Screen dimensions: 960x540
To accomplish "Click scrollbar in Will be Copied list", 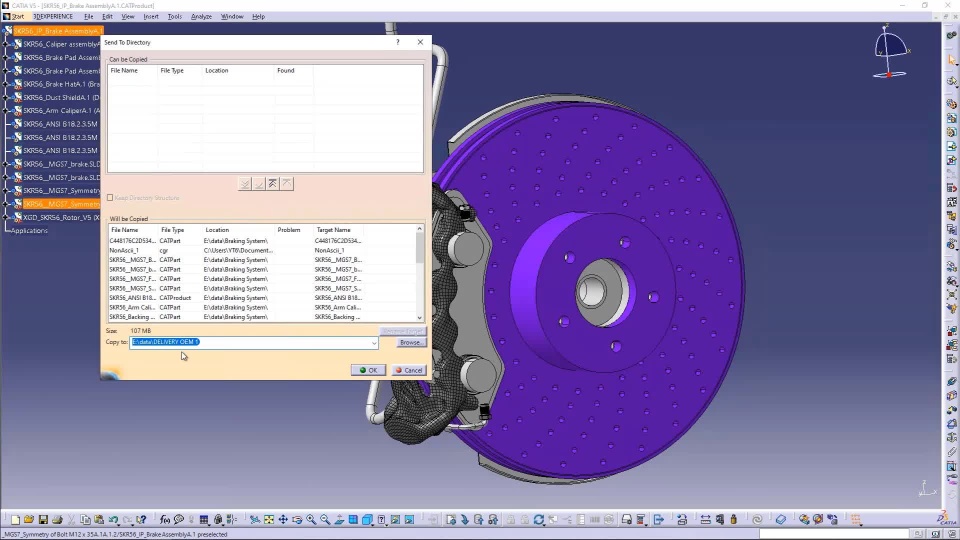I will 419,247.
